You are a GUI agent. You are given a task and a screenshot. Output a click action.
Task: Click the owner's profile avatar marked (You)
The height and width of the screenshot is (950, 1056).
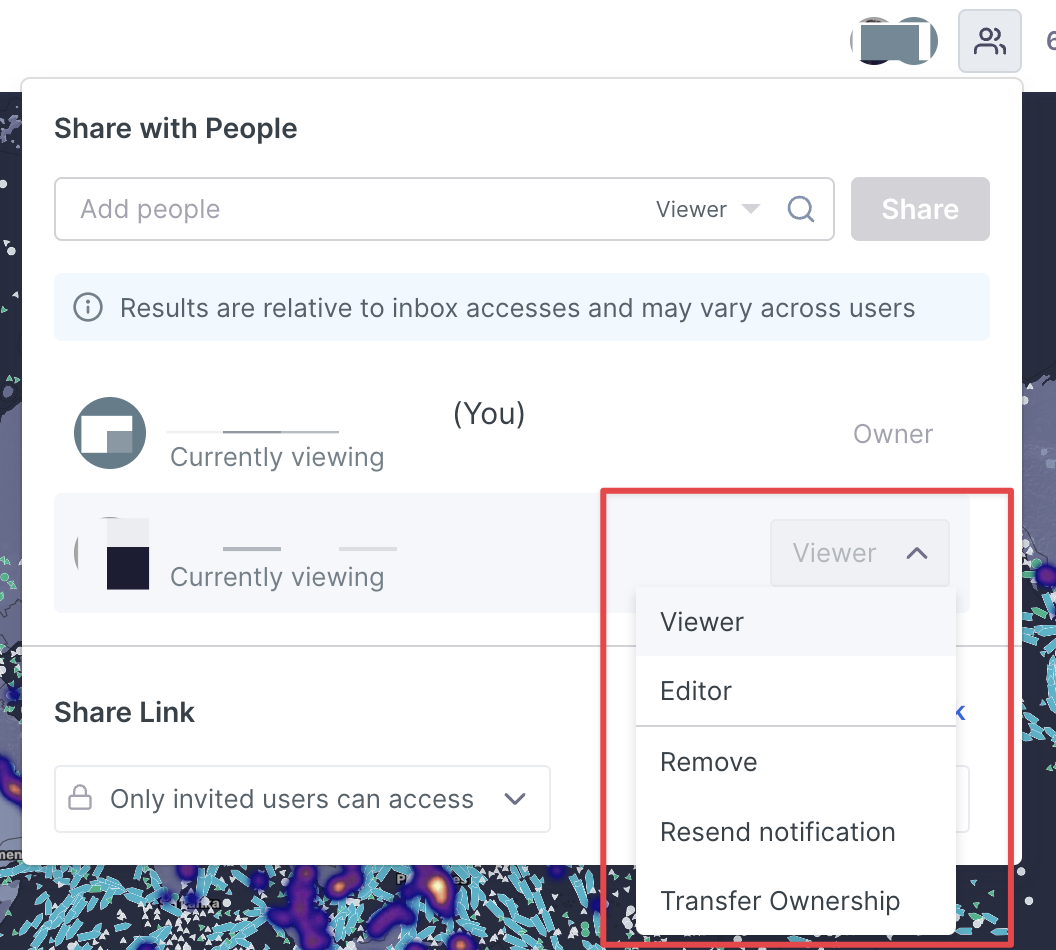coord(110,433)
